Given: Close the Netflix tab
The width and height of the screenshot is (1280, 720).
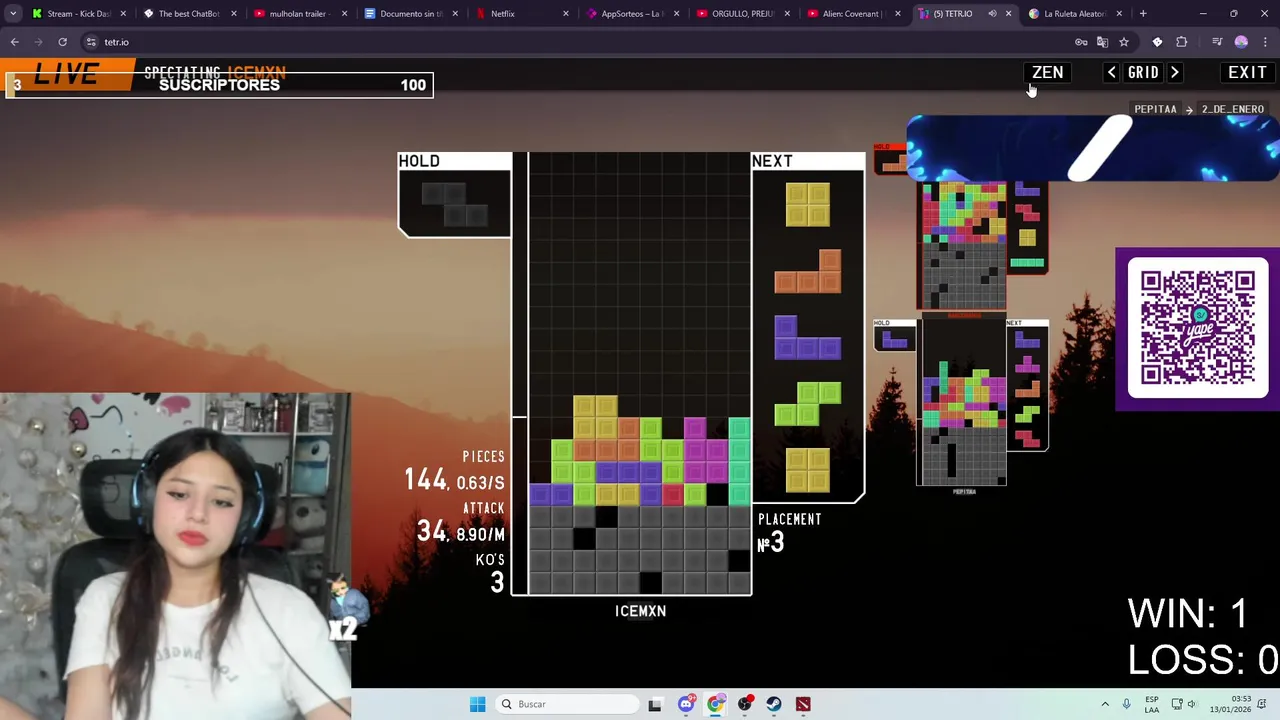Looking at the screenshot, I should click(x=565, y=14).
